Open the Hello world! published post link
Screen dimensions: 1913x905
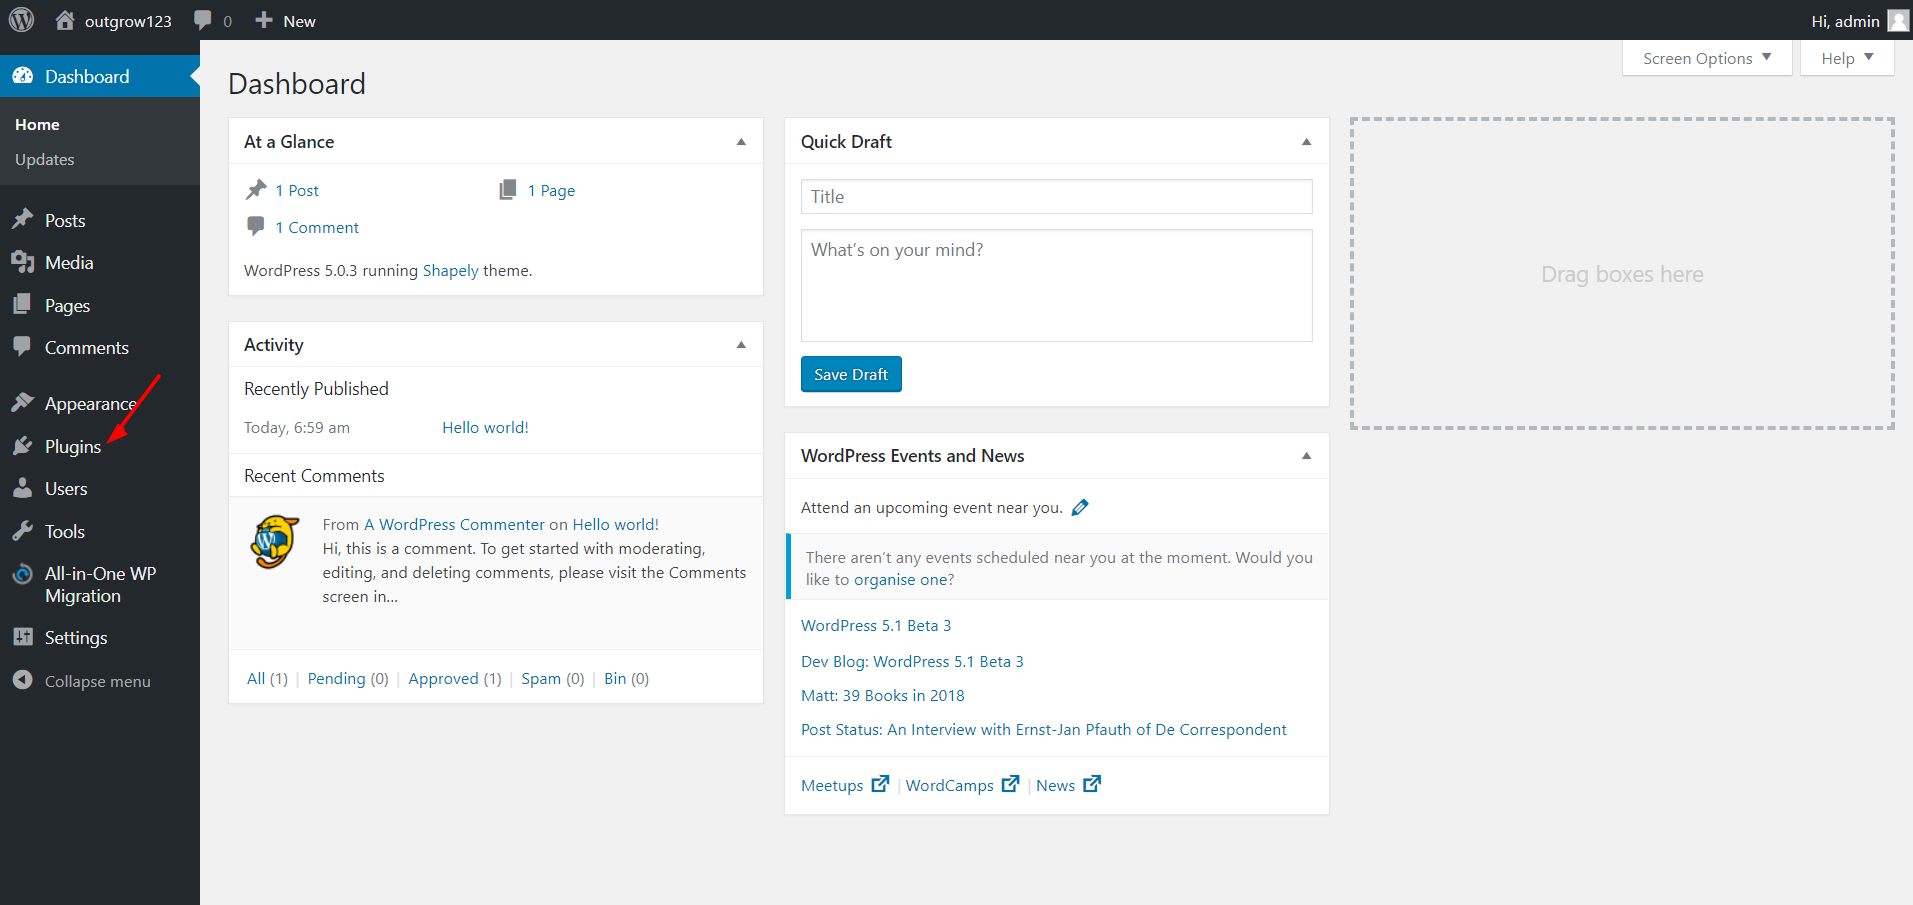[x=485, y=427]
